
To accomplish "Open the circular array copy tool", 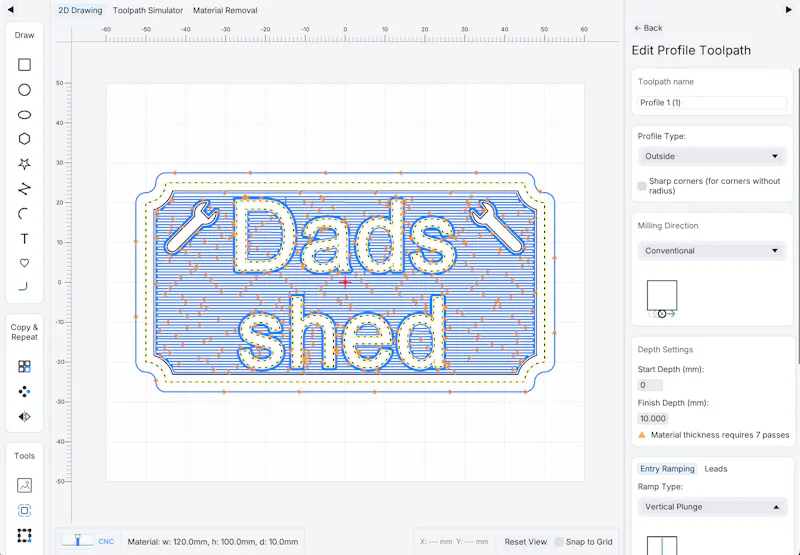I will 24,391.
